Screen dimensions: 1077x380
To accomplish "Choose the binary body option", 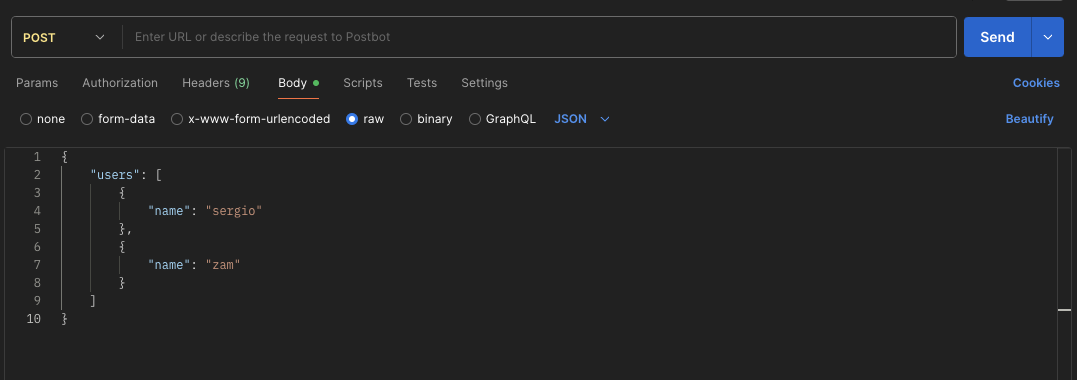I will tap(426, 119).
